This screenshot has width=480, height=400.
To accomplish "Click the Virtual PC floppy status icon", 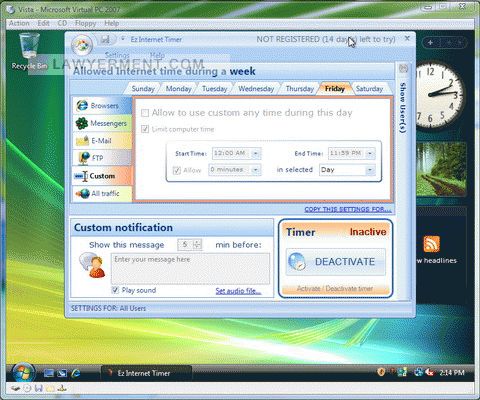I will (x=39, y=389).
